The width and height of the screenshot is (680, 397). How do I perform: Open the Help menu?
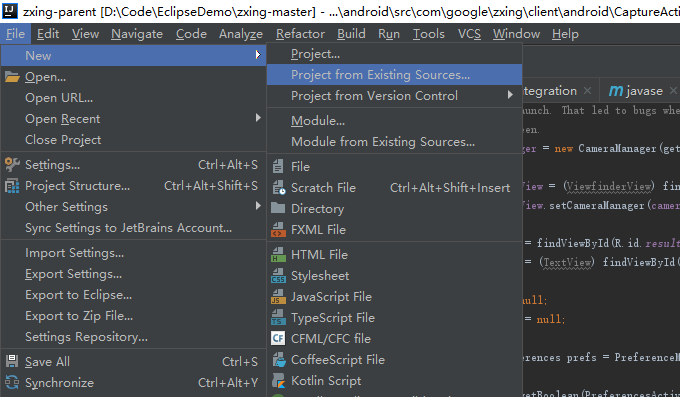tap(565, 34)
